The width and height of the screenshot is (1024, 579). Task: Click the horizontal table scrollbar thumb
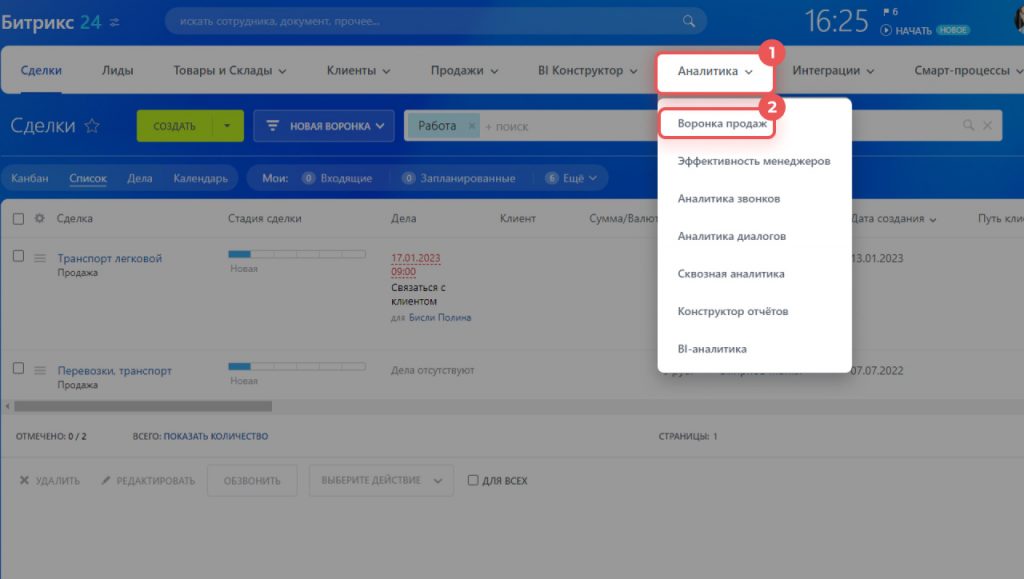click(143, 406)
